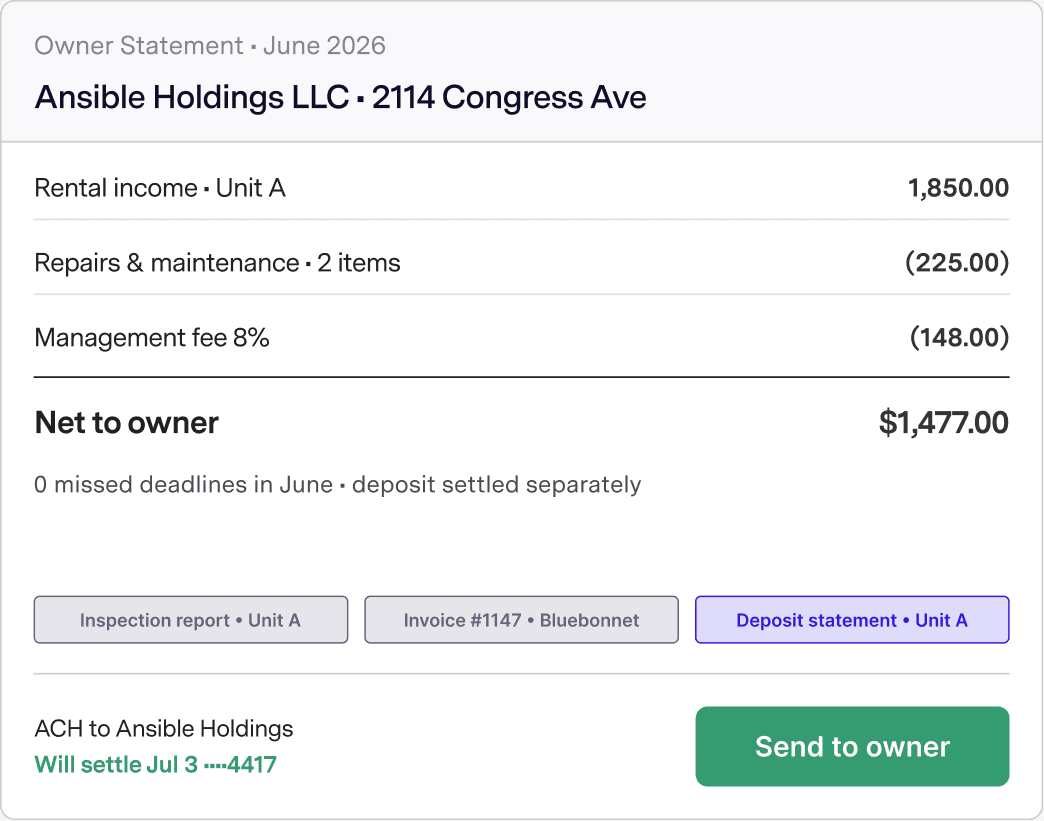Click the 2114 Congress Ave address text

pyautogui.click(x=509, y=97)
